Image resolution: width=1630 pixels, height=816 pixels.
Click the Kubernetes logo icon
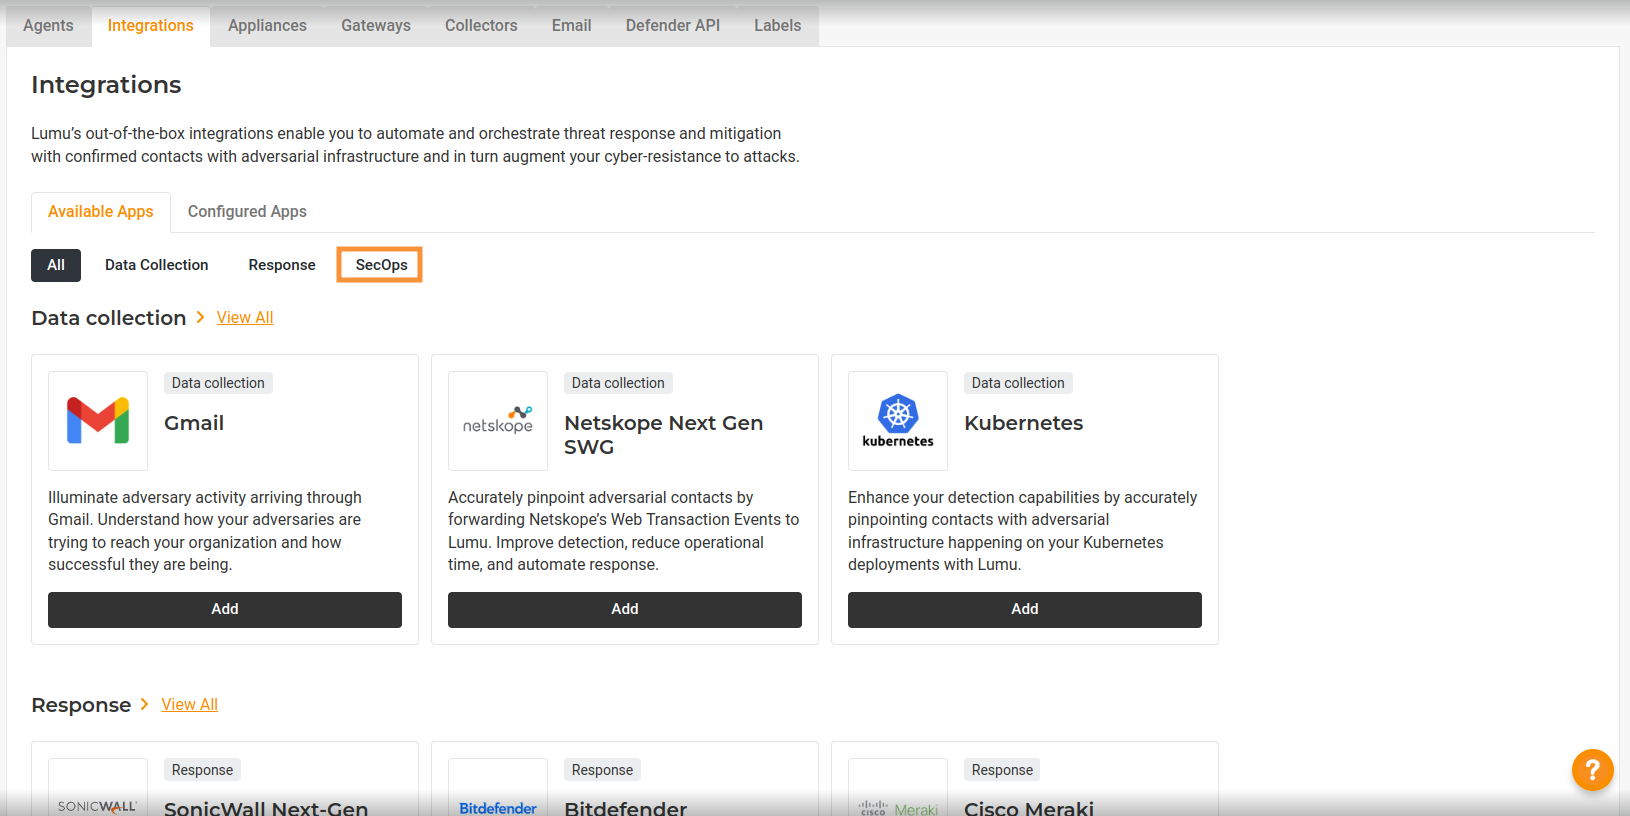[898, 421]
